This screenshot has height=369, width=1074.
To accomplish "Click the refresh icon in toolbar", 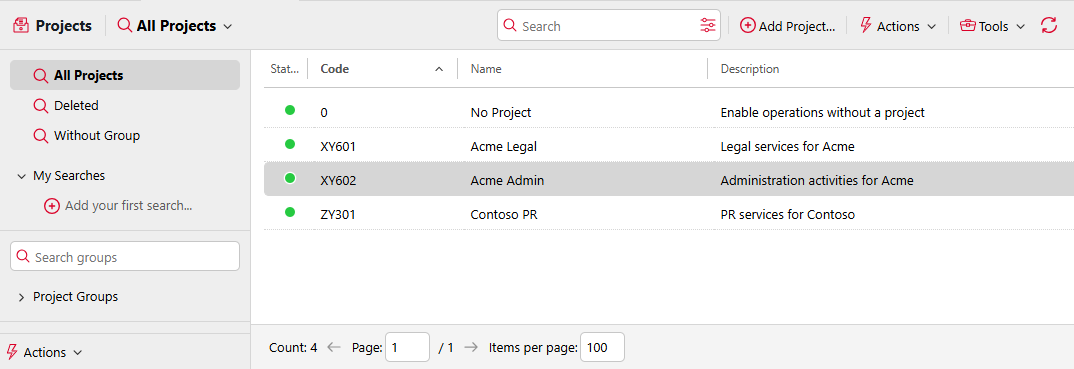I will click(x=1049, y=26).
